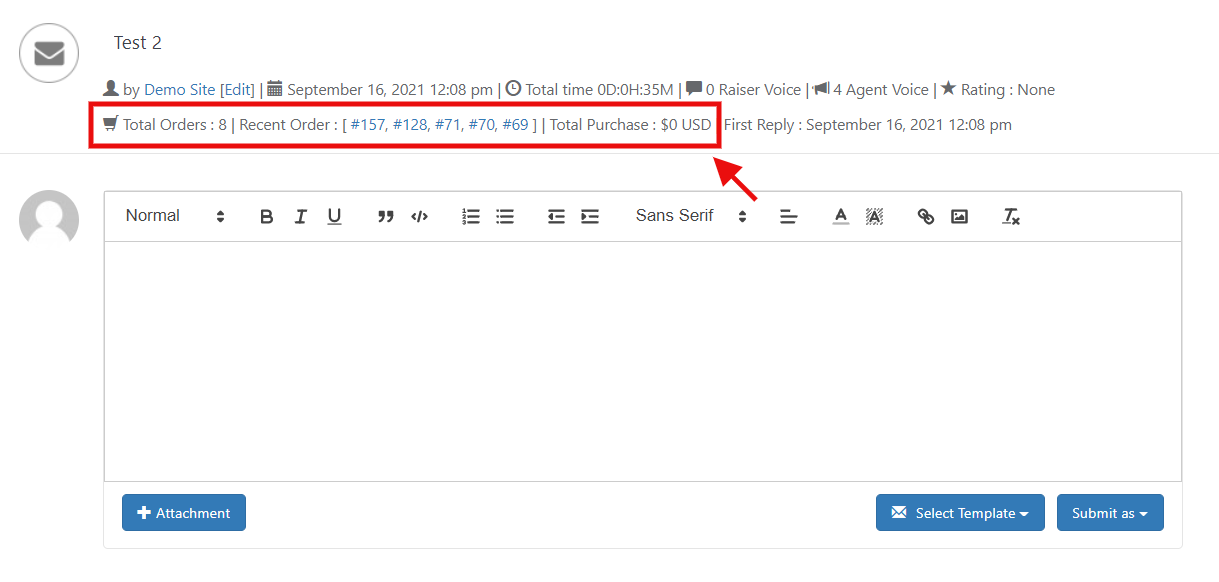Open the text alignment options
The width and height of the screenshot is (1219, 582).
789,216
